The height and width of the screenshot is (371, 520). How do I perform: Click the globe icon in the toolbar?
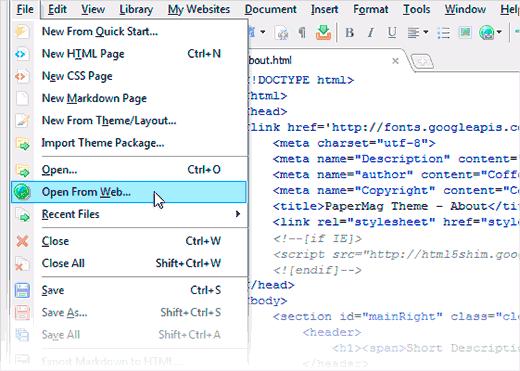point(486,32)
